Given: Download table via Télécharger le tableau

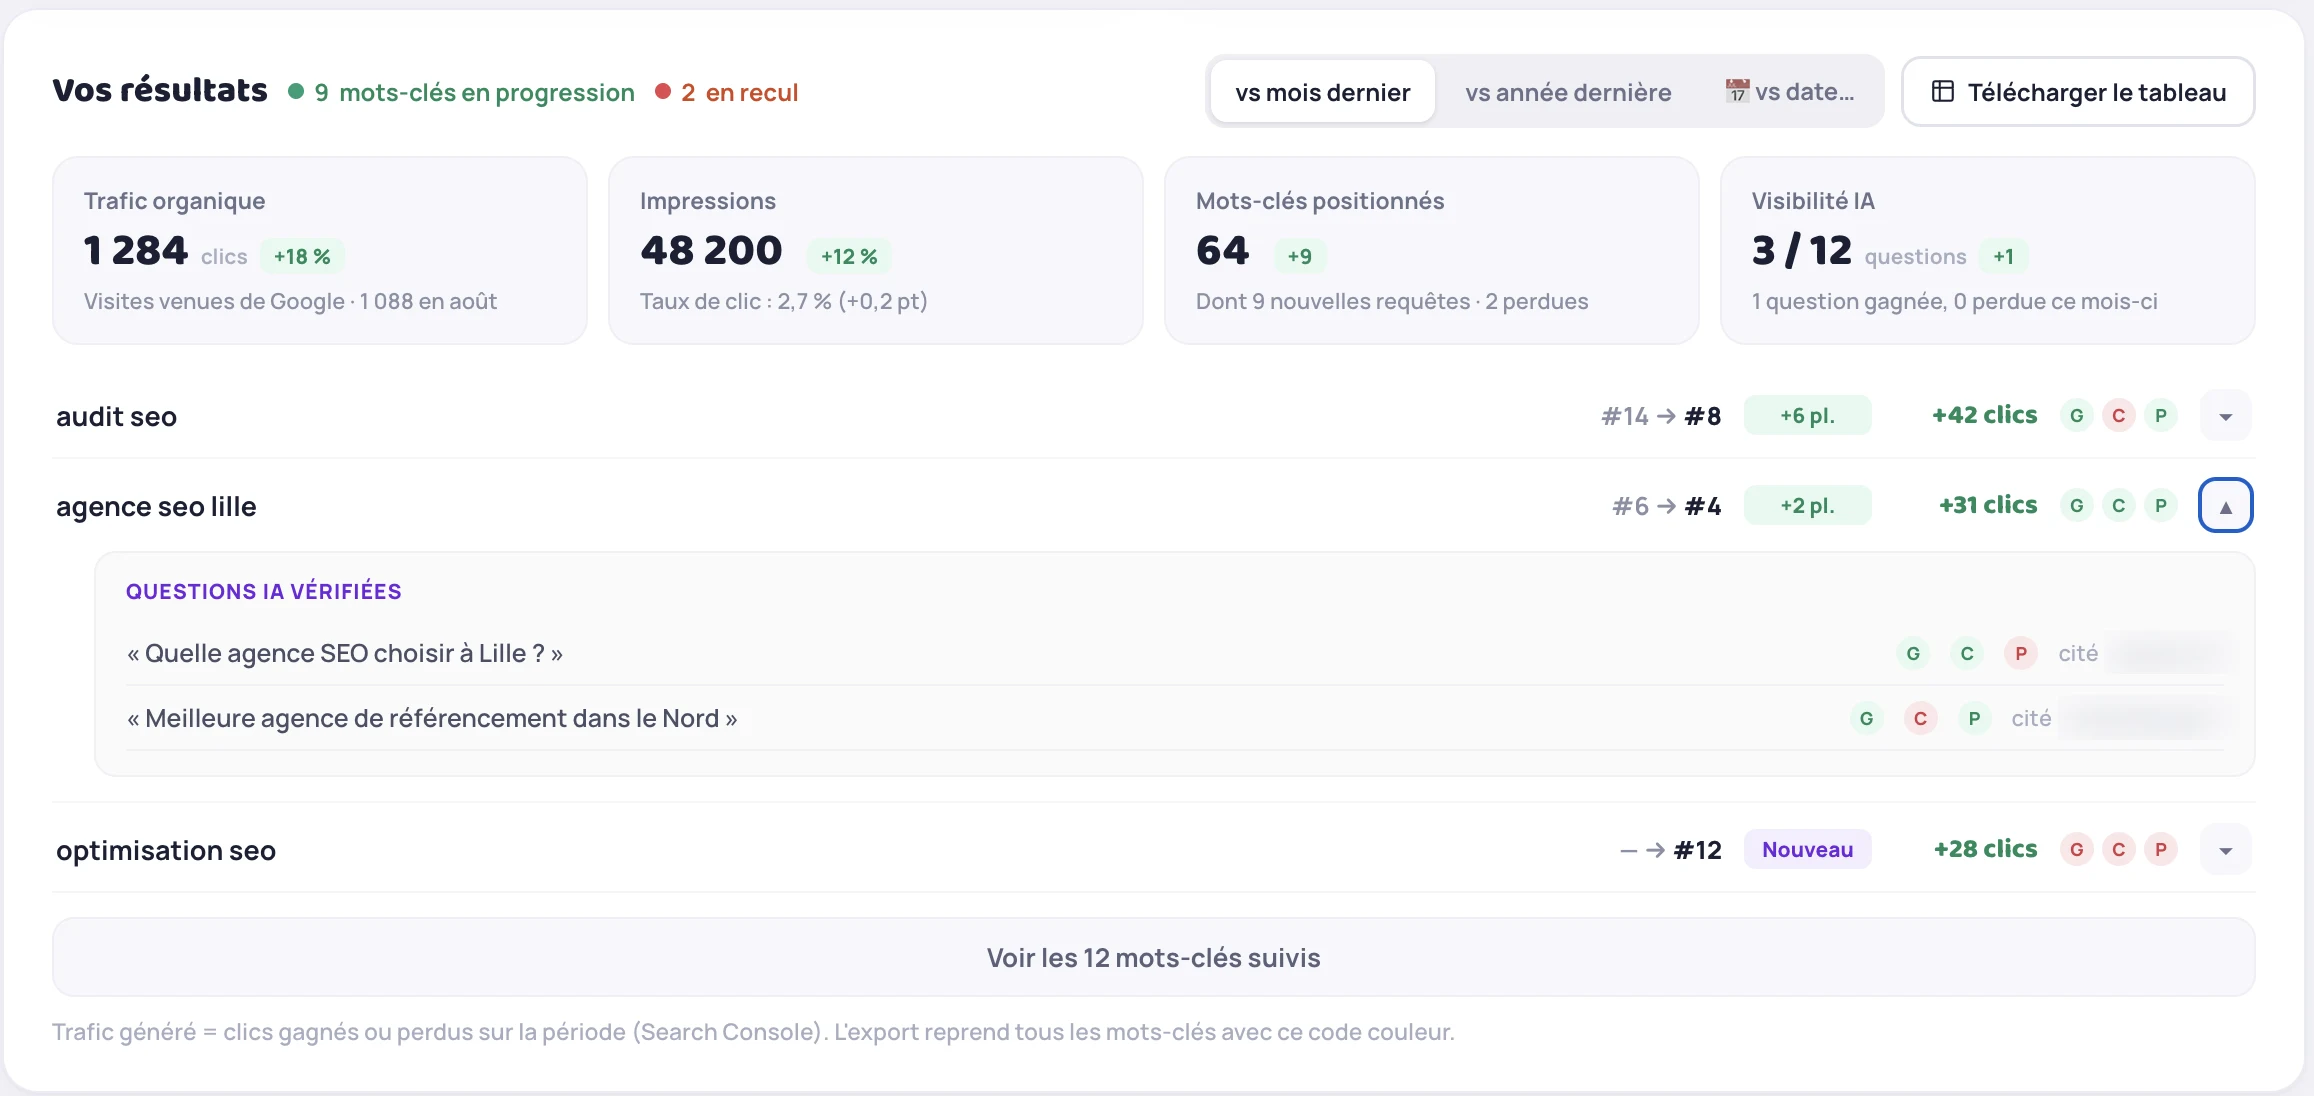Looking at the screenshot, I should pyautogui.click(x=2078, y=92).
